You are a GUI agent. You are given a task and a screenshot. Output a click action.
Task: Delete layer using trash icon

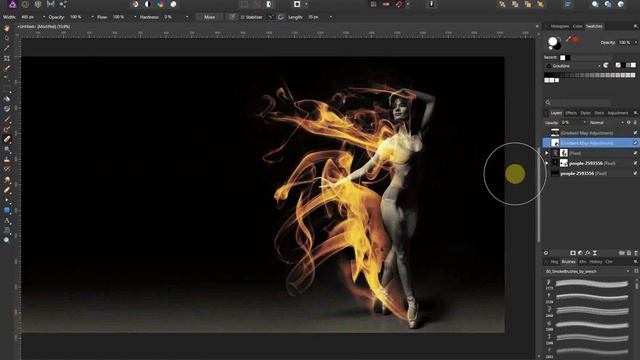point(636,253)
